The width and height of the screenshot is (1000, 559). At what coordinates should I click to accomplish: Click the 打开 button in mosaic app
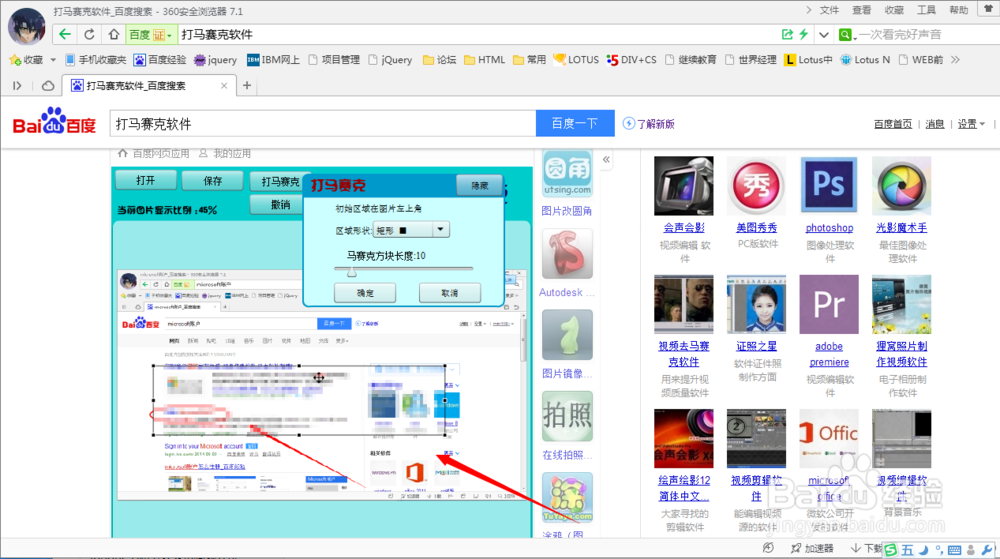click(145, 180)
